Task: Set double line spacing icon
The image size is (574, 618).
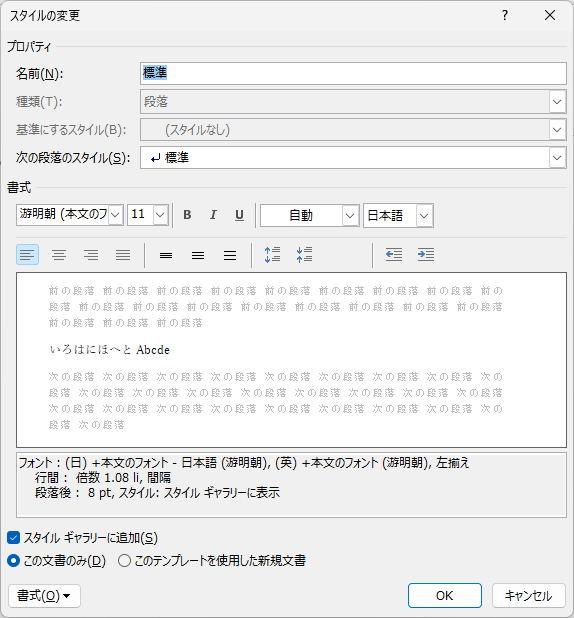Action: (x=230, y=255)
